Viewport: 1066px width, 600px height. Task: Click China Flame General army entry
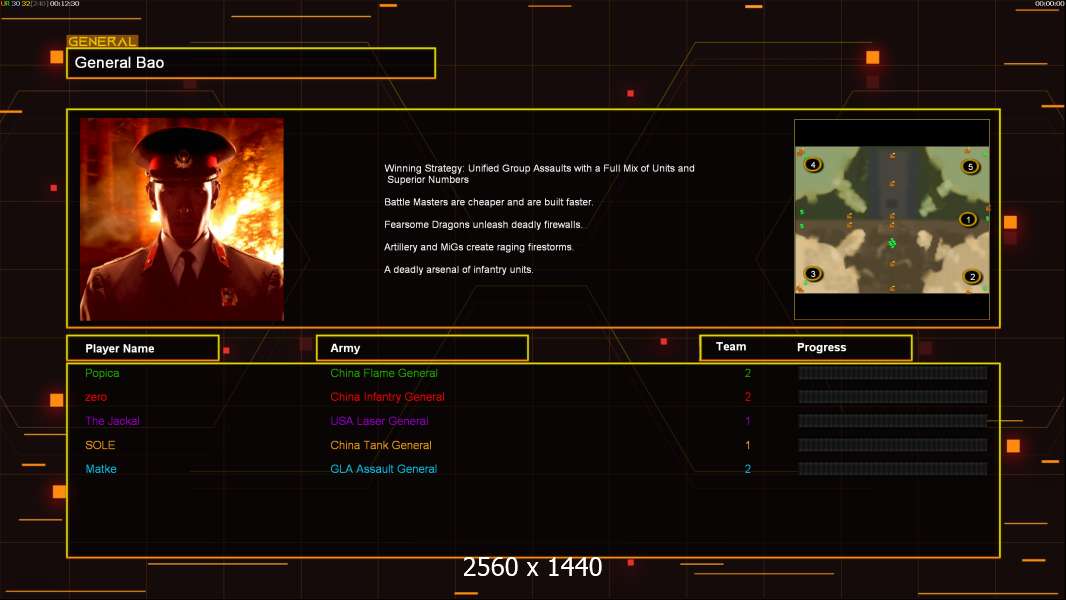[x=383, y=373]
